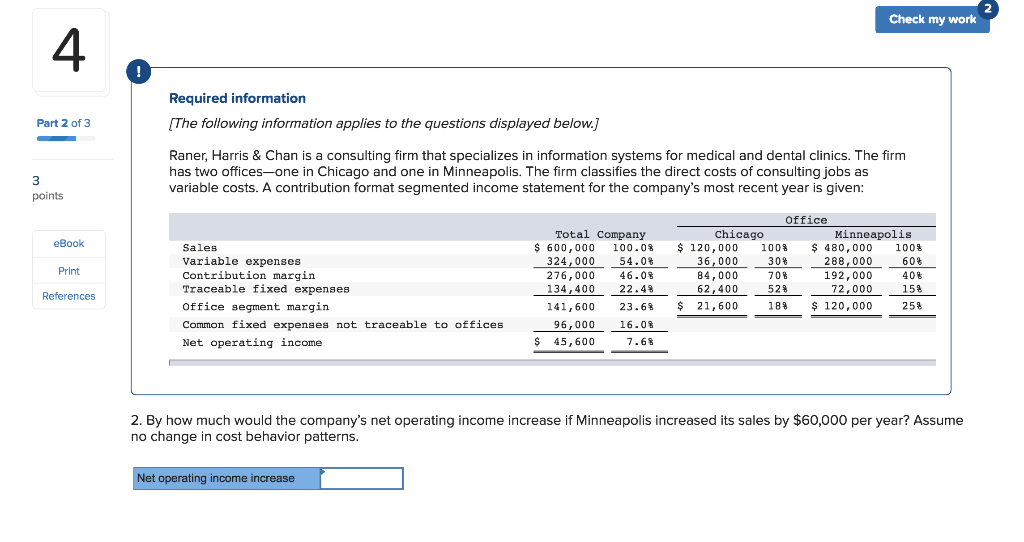Image resolution: width=1024 pixels, height=542 pixels.
Task: Click the horizontal scrollbar below the income statement table
Action: 552,362
